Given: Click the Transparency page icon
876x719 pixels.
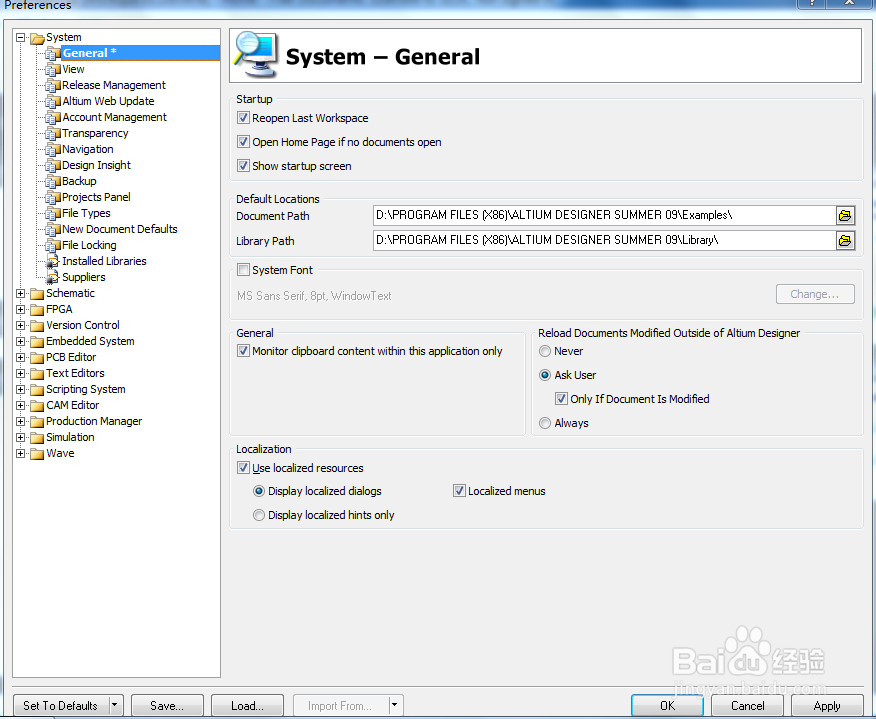Looking at the screenshot, I should tap(53, 134).
